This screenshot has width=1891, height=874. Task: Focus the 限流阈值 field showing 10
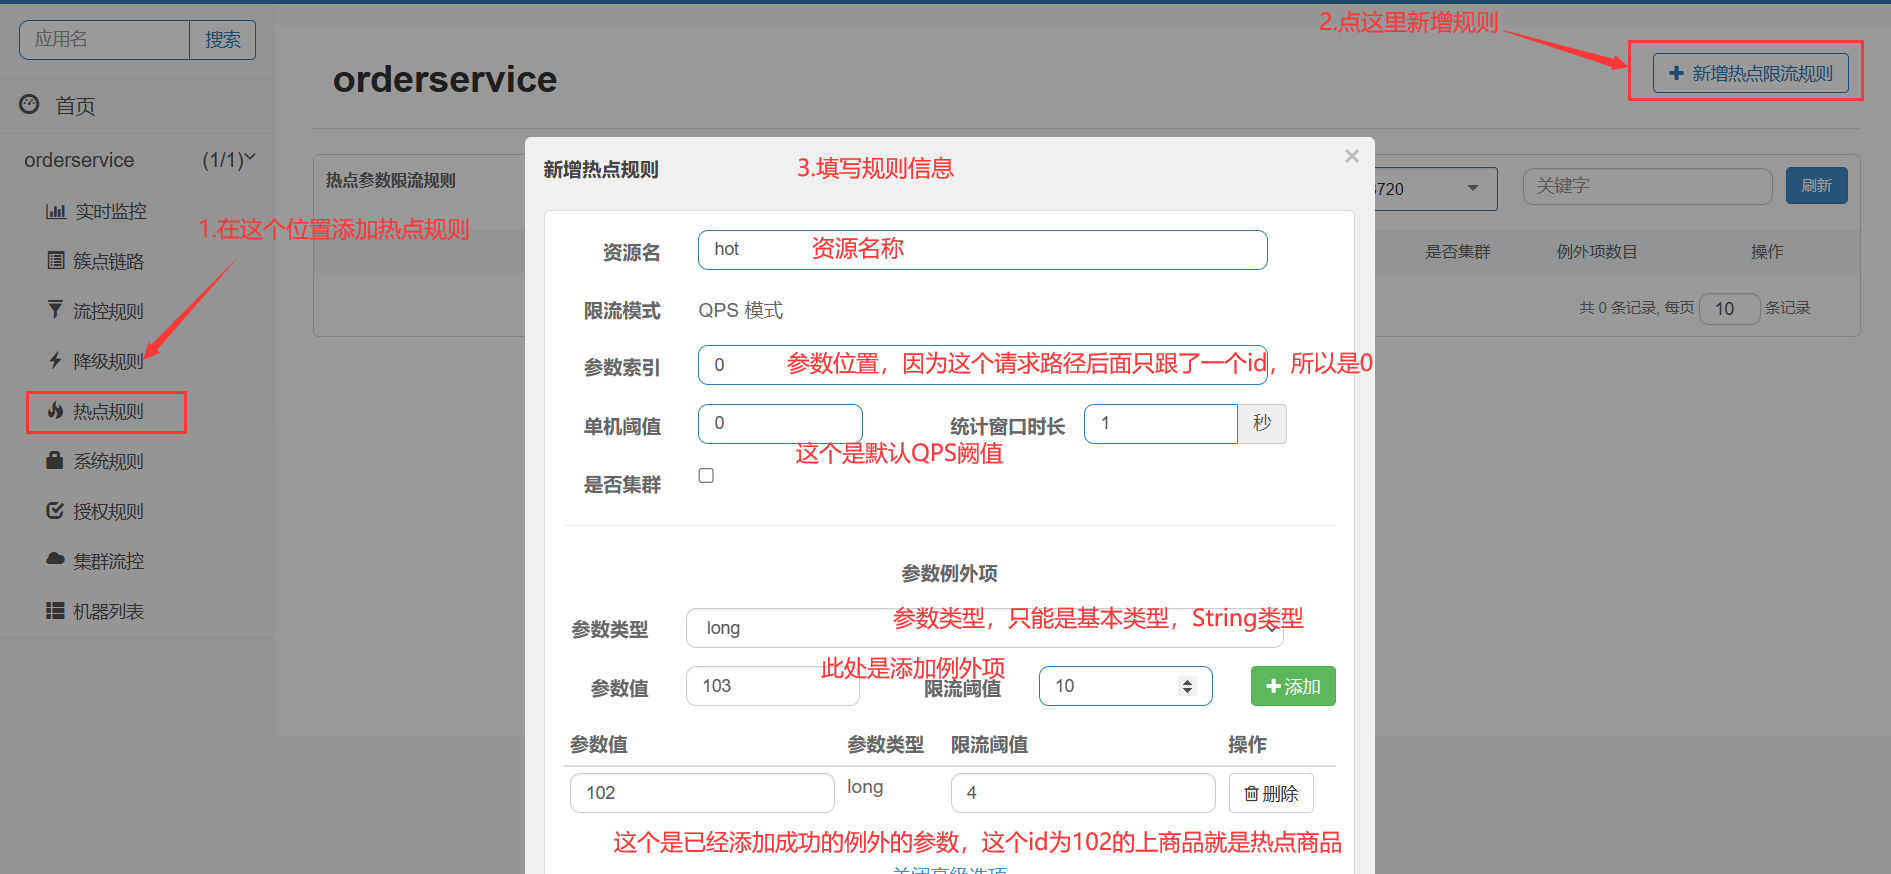[1125, 686]
